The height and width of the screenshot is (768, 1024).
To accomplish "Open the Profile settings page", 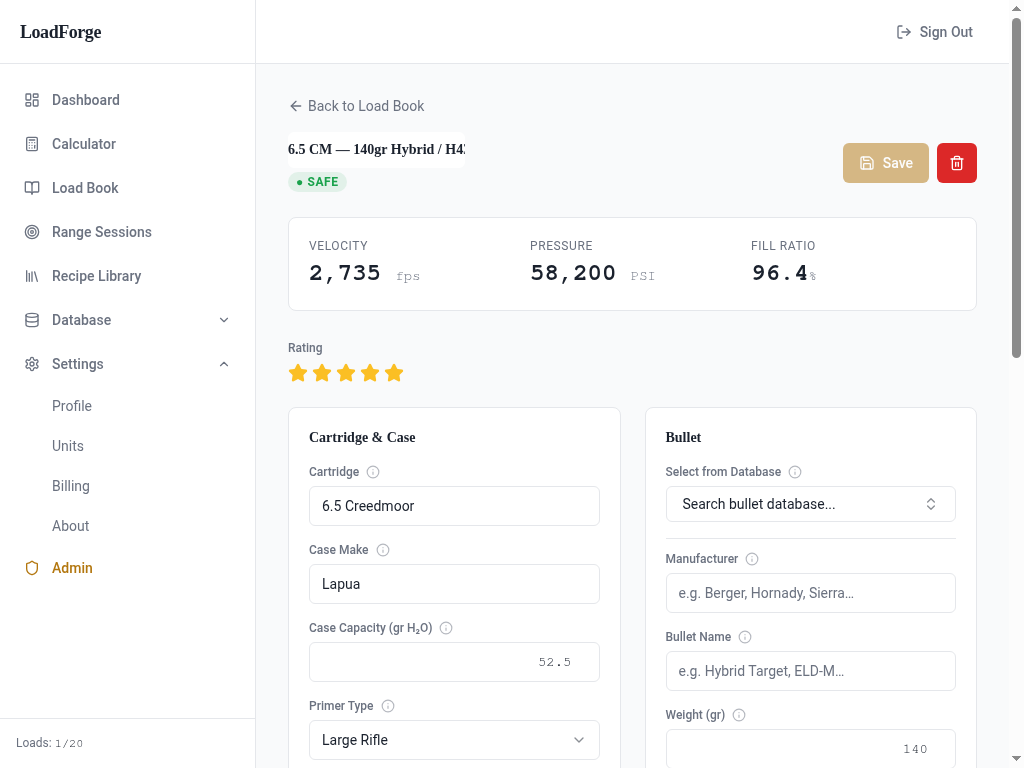I will pyautogui.click(x=72, y=406).
